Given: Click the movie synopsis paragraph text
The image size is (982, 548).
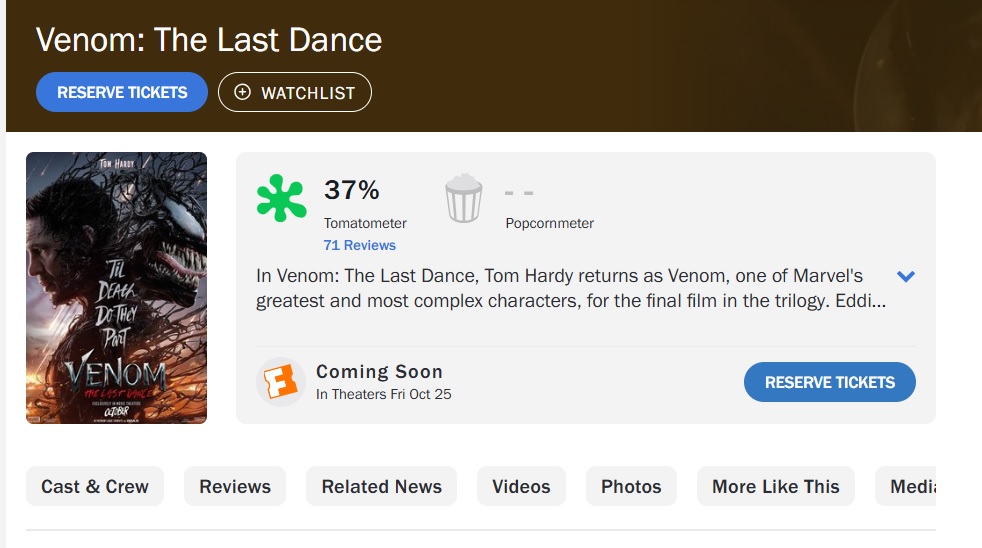Looking at the screenshot, I should point(571,288).
